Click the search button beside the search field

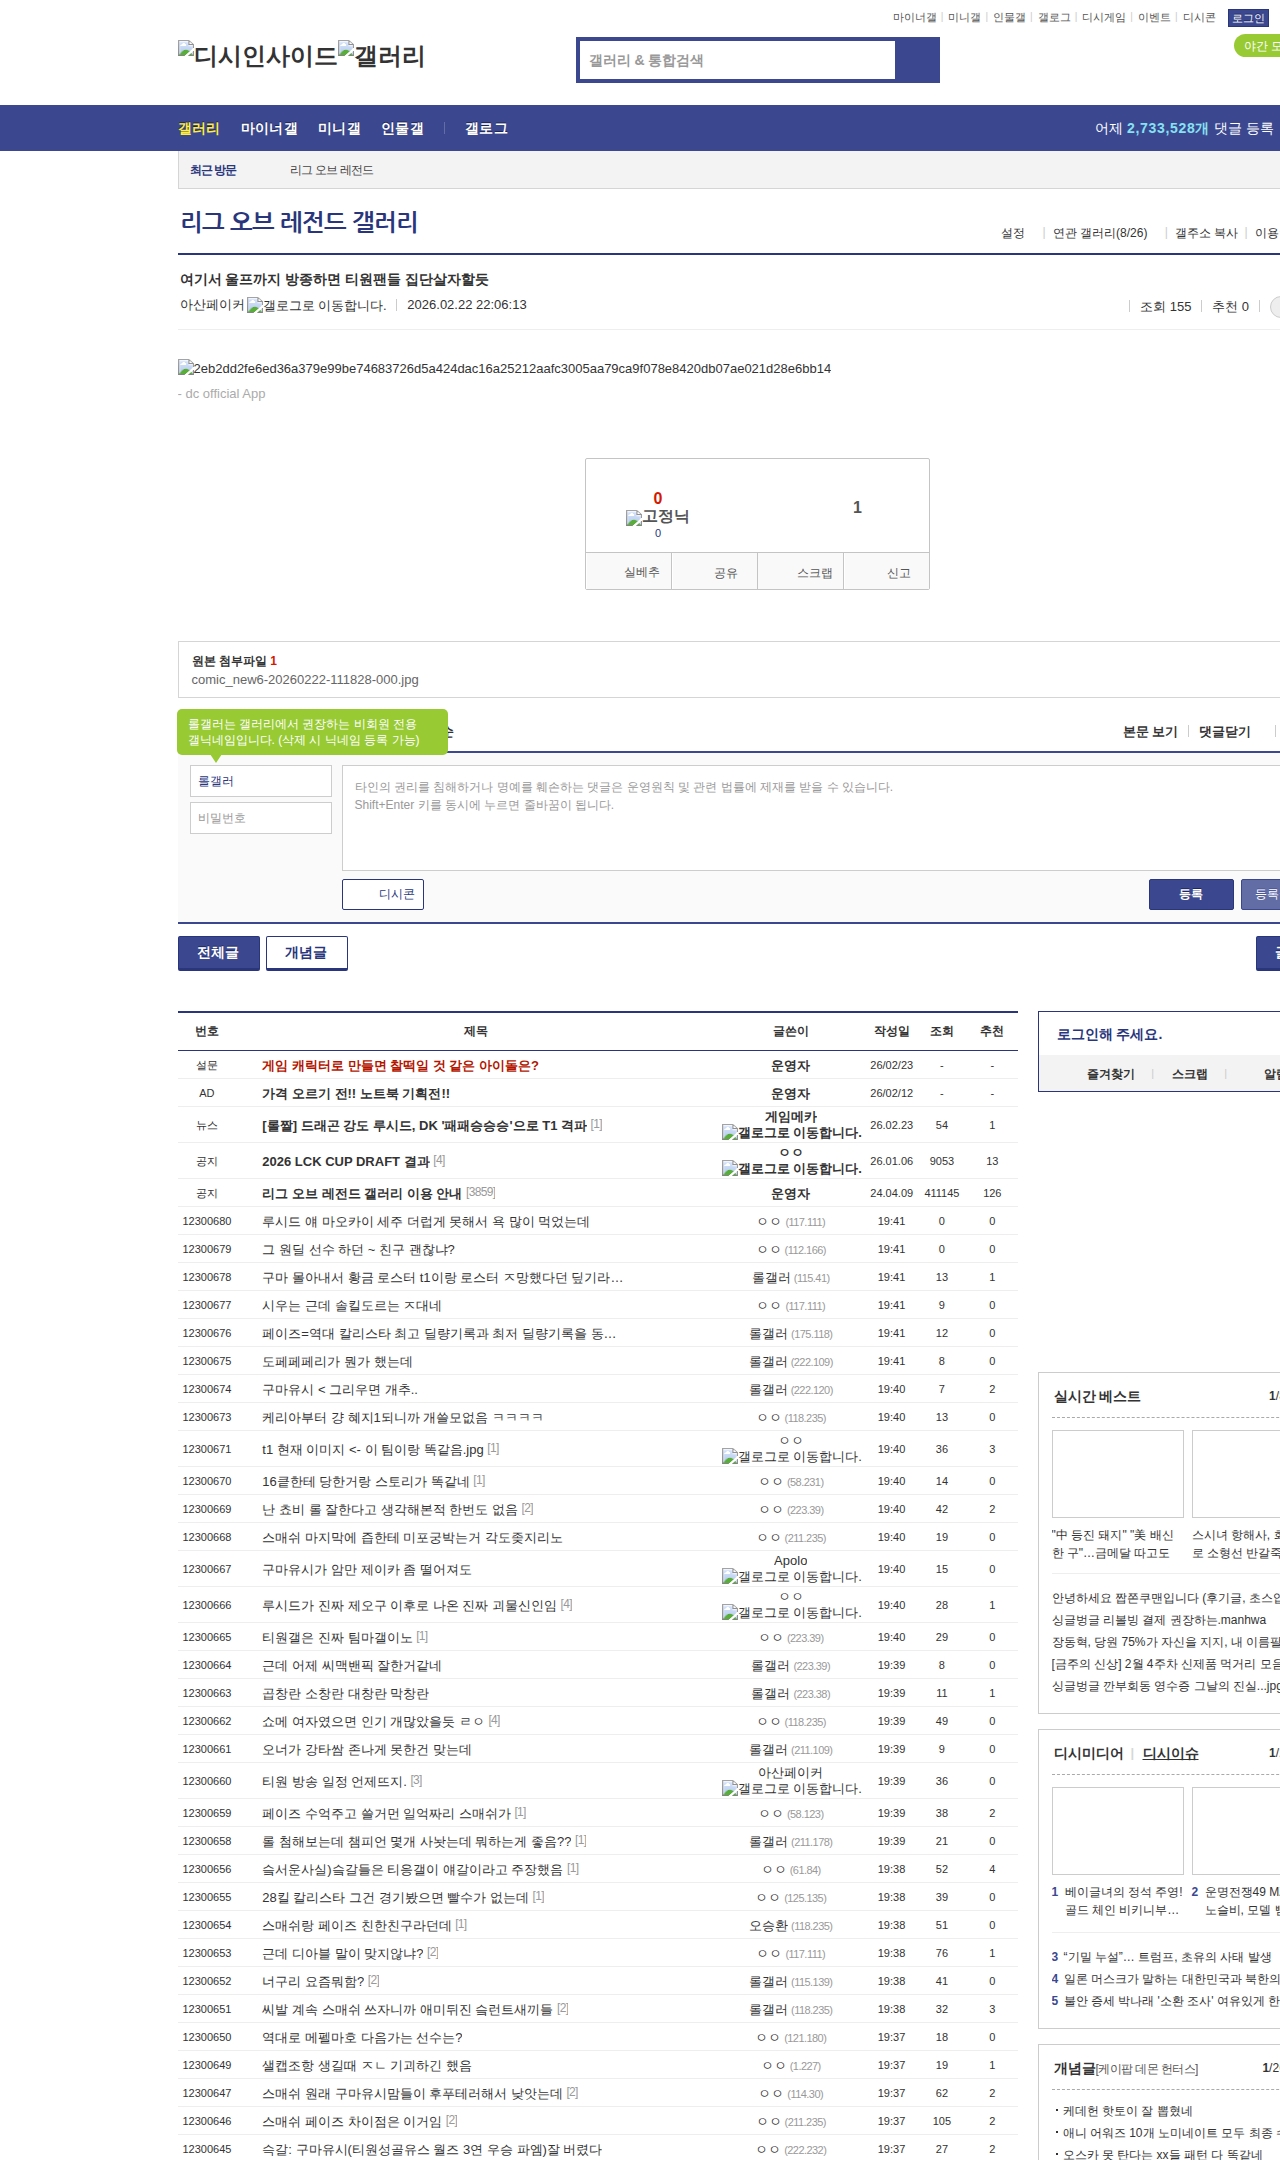(917, 60)
